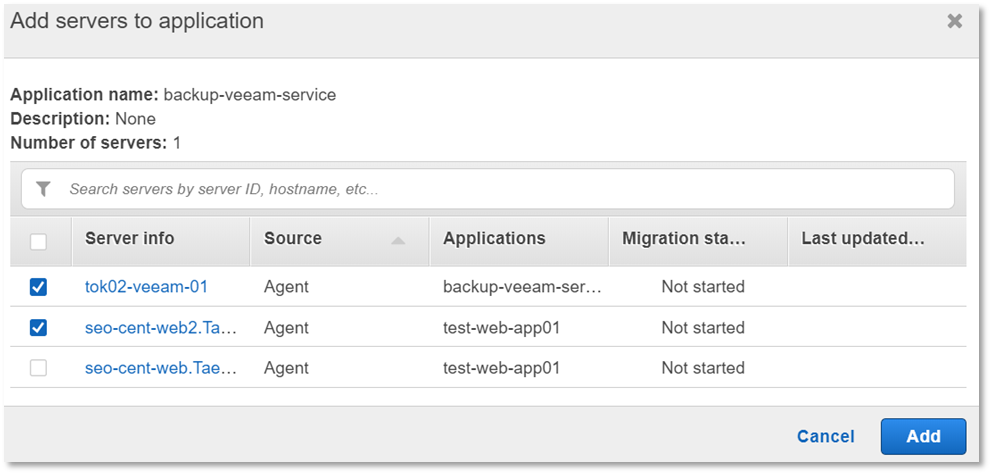Click the Cancel button
Viewport: 992px width, 475px height.
pyautogui.click(x=825, y=436)
